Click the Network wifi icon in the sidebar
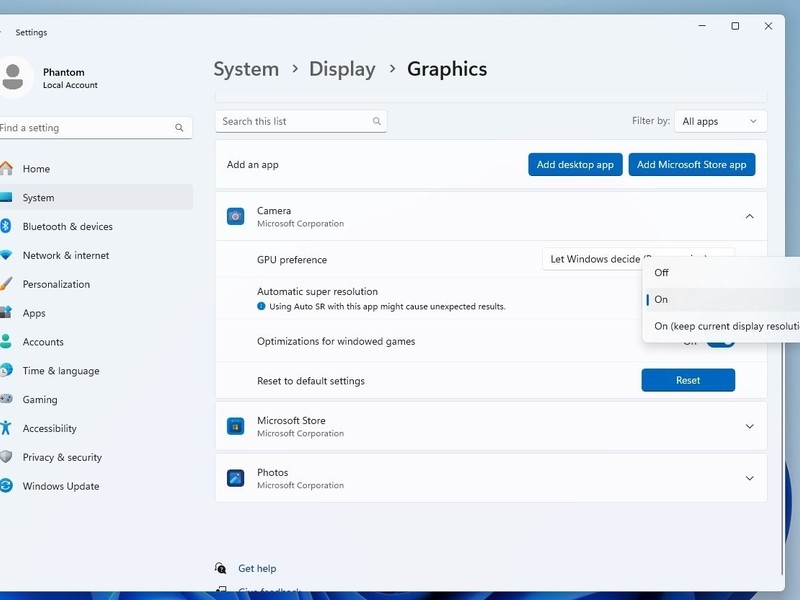800x600 pixels. click(6, 255)
